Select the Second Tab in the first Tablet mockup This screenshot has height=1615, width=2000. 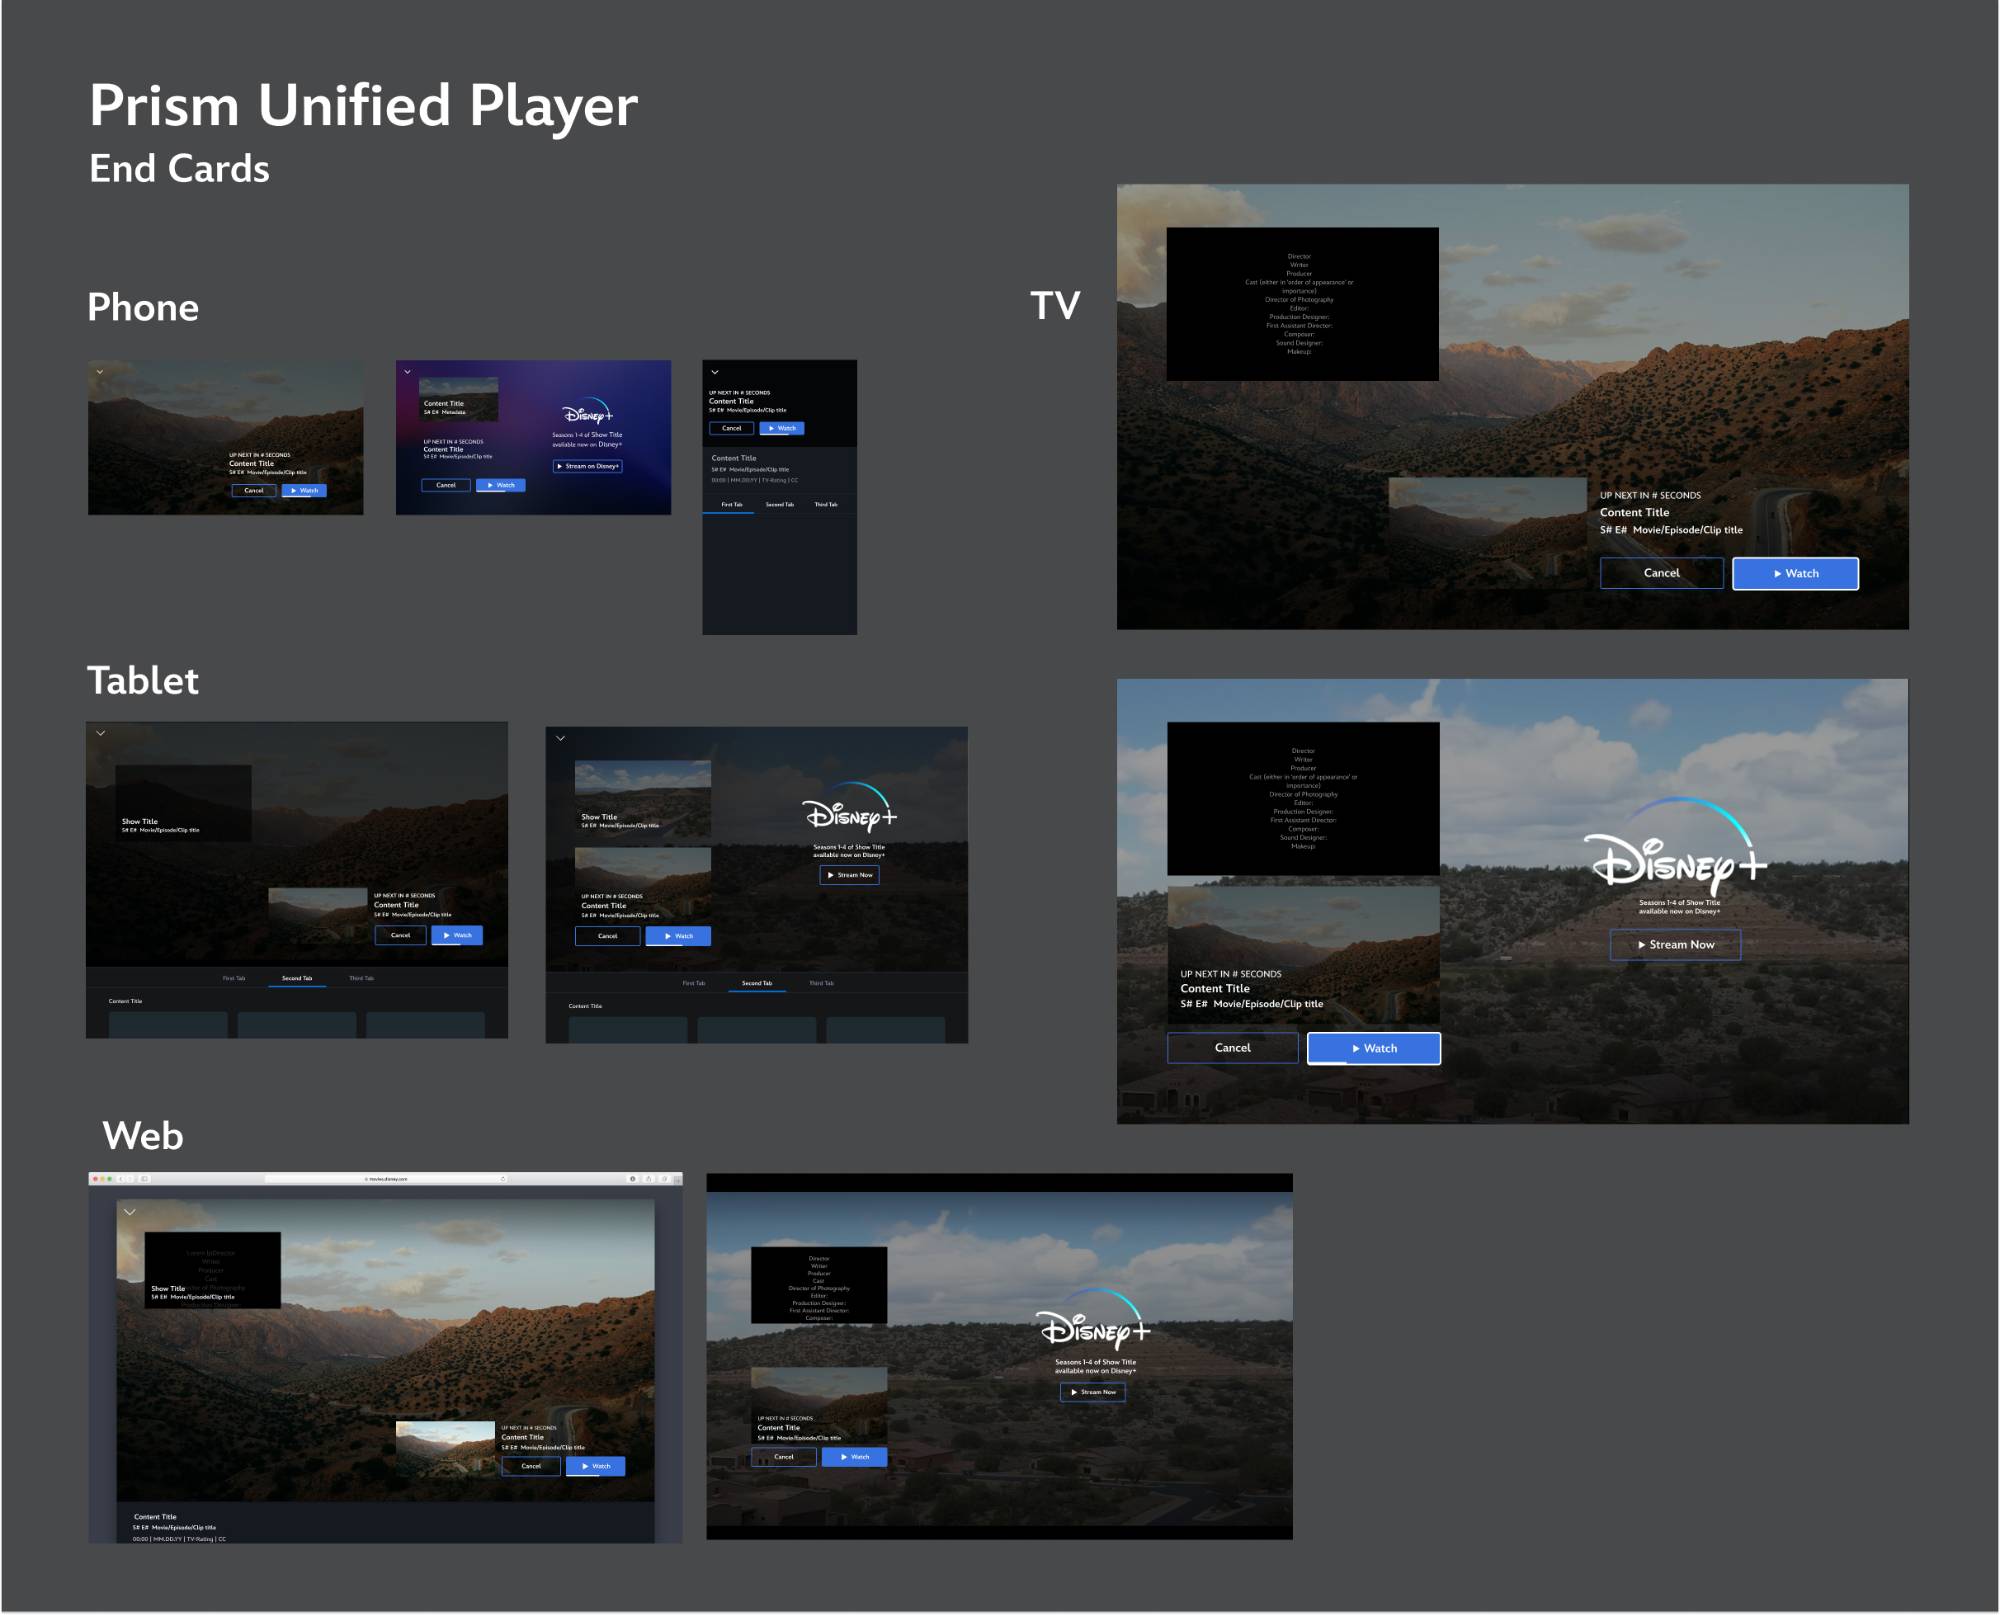pyautogui.click(x=297, y=978)
